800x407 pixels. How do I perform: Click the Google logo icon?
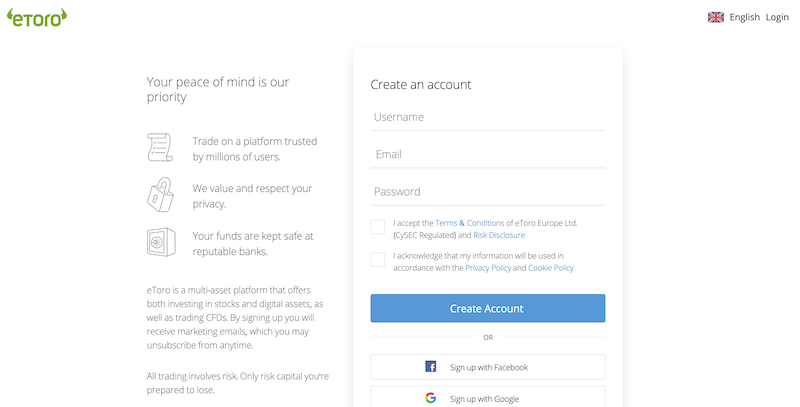tap(431, 398)
